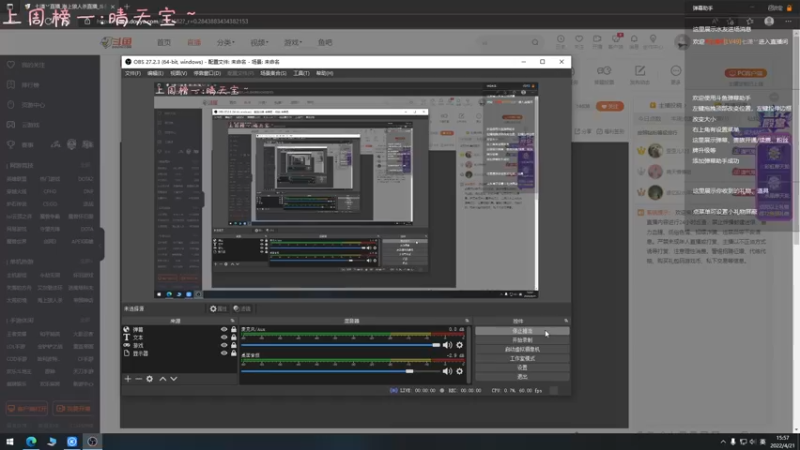Toggle visibility of the 游戏 source

(x=224, y=345)
